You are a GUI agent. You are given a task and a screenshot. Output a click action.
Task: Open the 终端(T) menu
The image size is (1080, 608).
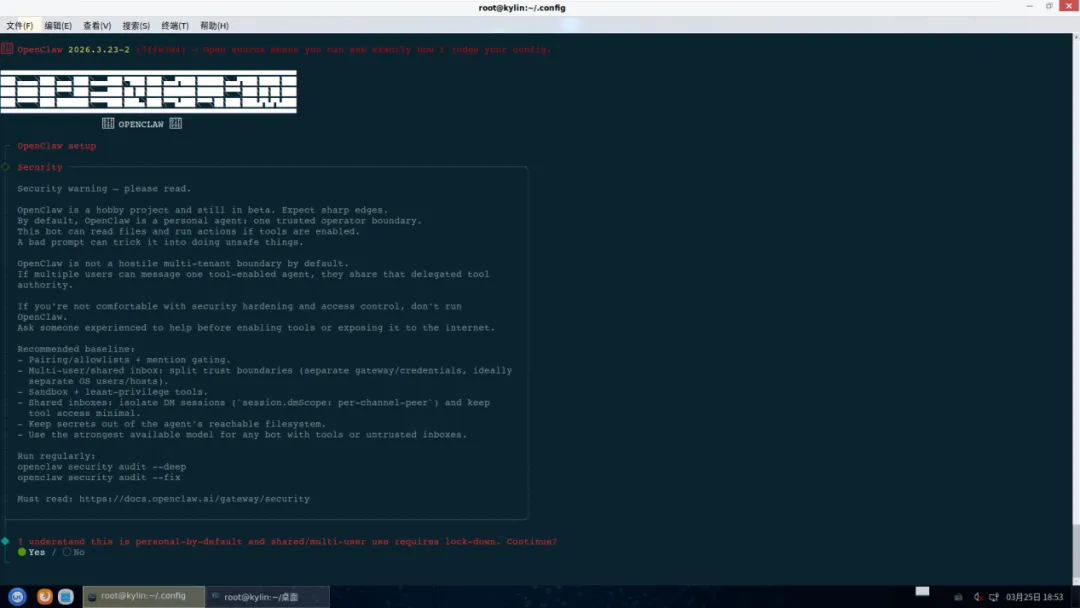(175, 25)
